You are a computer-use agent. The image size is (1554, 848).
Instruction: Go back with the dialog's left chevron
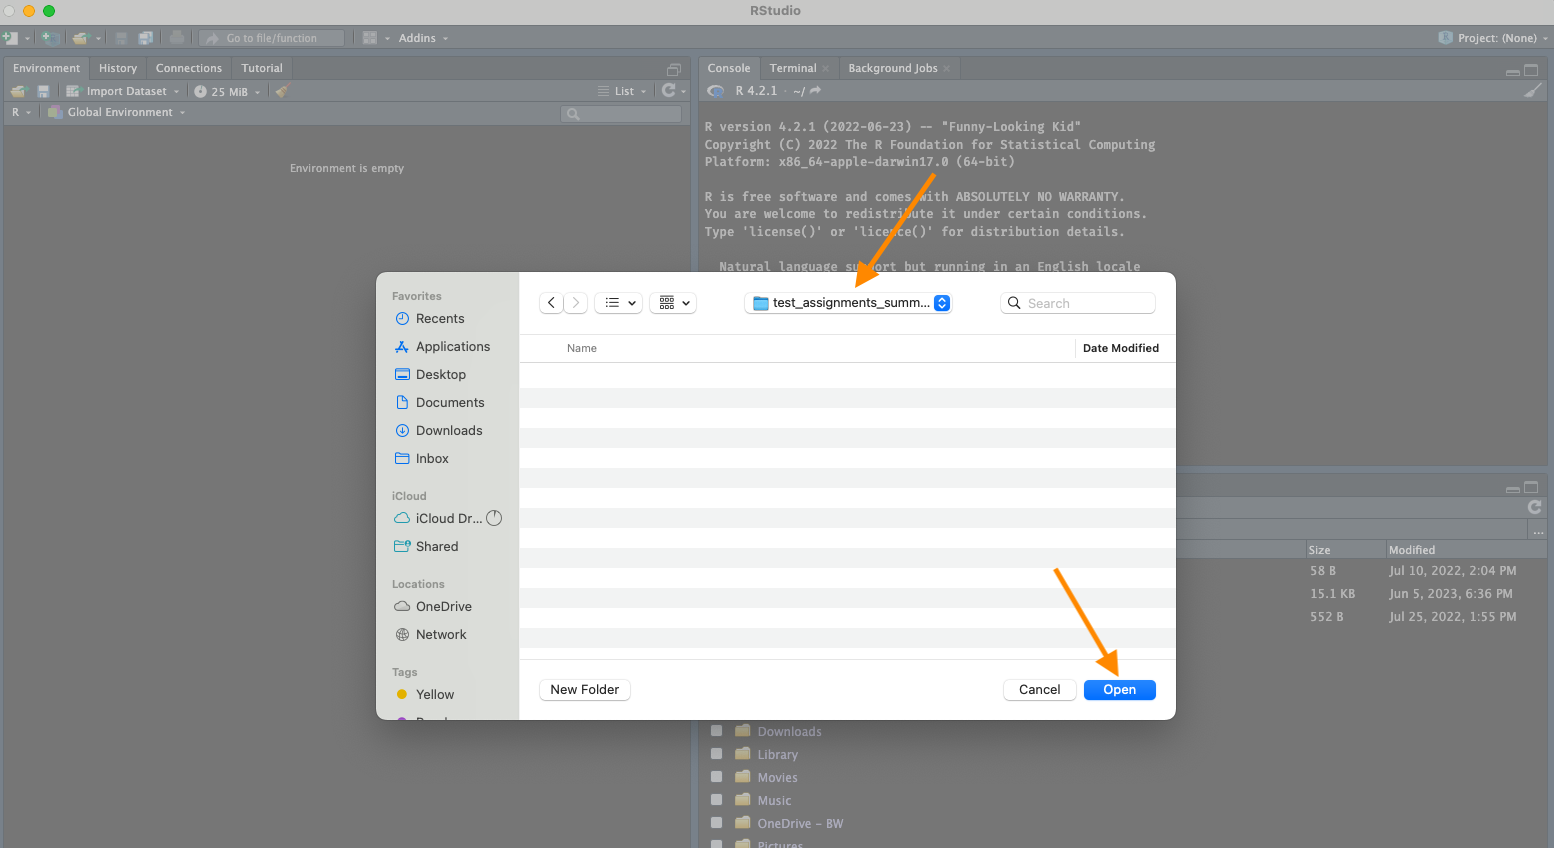[x=551, y=303]
